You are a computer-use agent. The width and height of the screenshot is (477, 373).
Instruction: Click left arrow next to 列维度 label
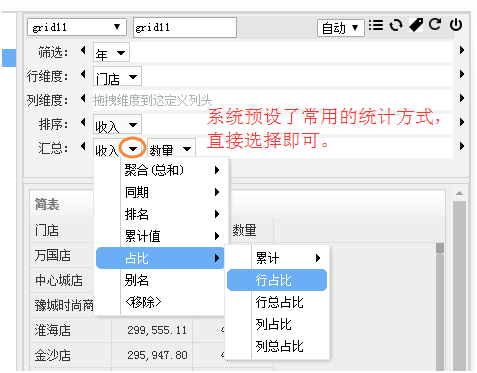point(83,99)
